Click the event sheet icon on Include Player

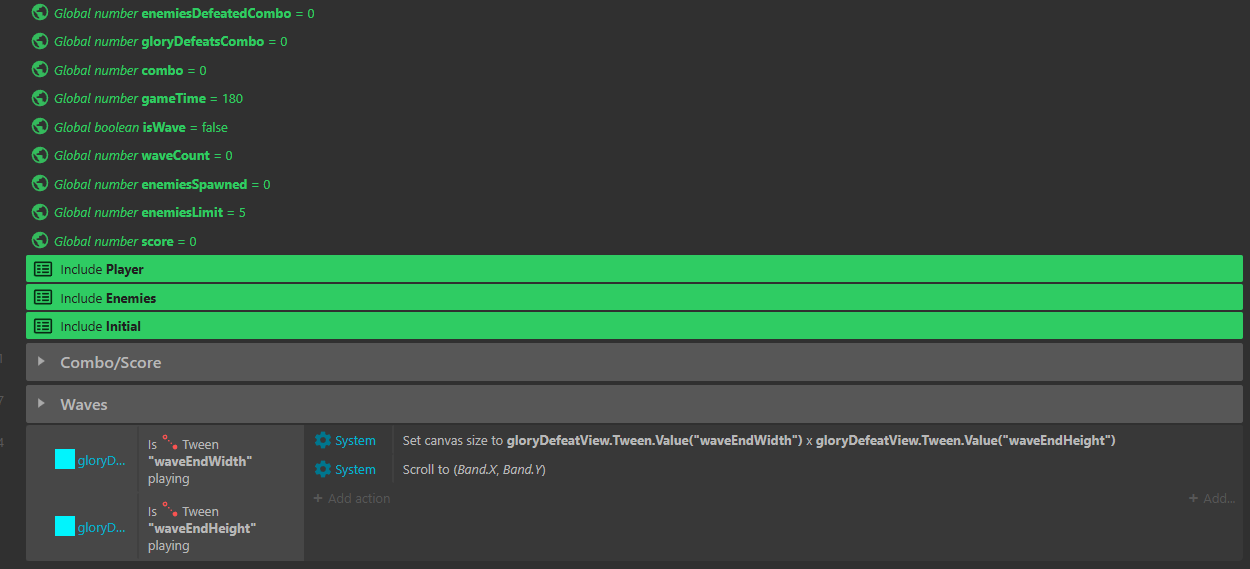click(x=43, y=269)
